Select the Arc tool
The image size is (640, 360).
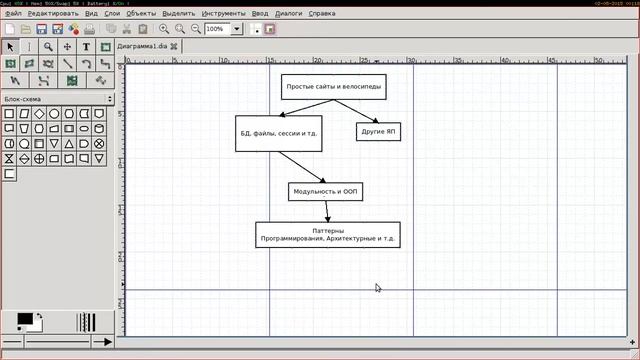point(86,64)
